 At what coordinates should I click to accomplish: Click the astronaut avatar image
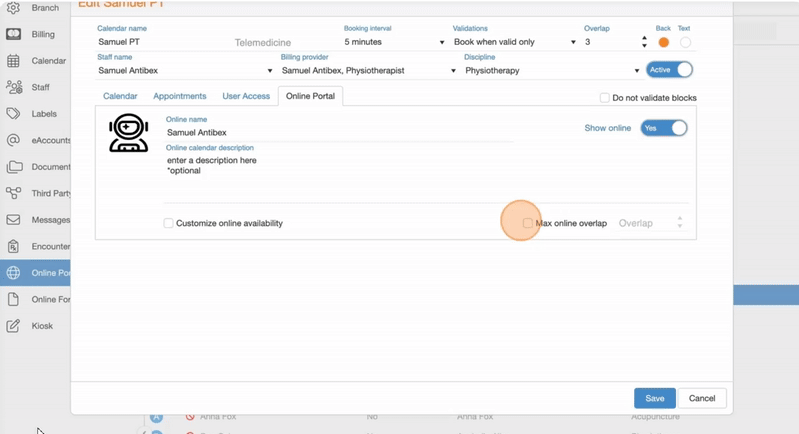129,133
